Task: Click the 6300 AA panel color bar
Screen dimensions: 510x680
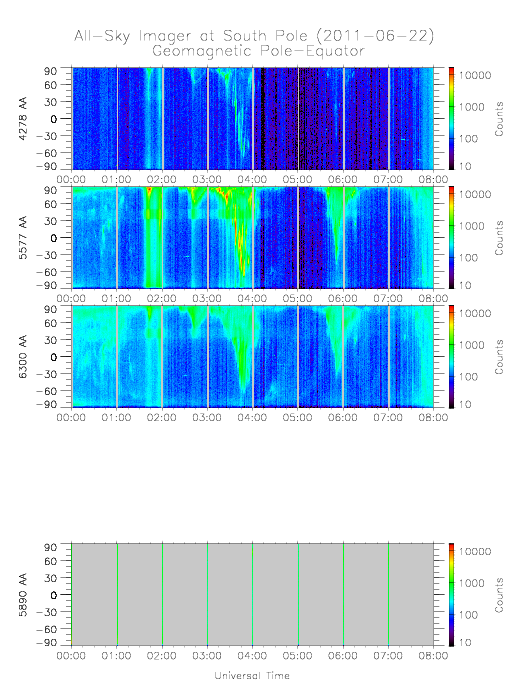Action: coord(451,356)
